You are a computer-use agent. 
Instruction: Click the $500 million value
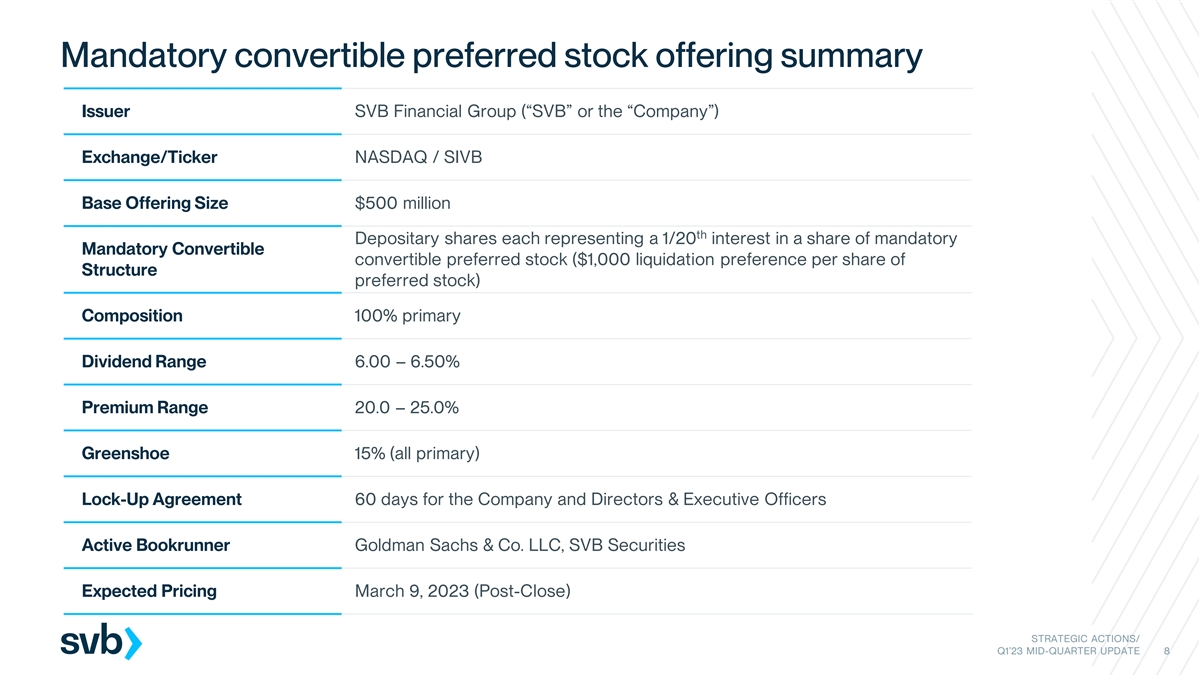tap(402, 203)
